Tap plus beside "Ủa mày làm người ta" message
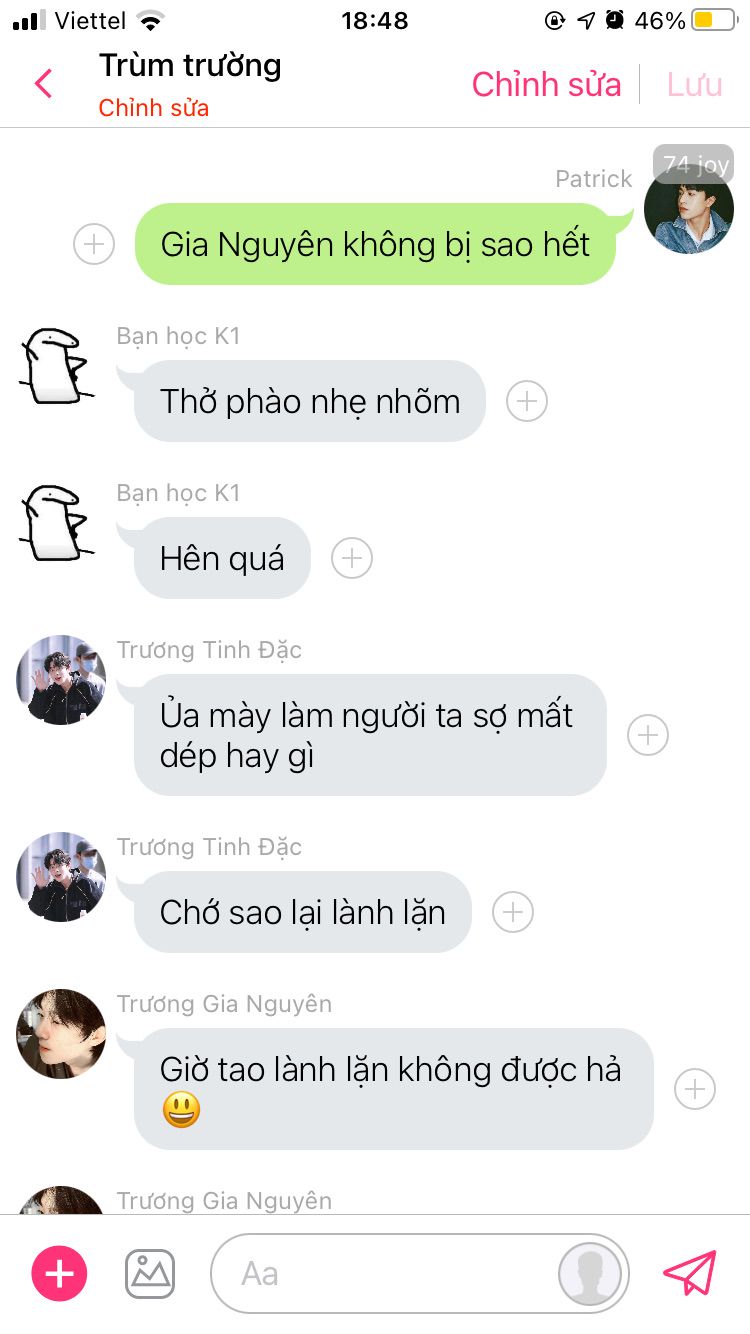Image resolution: width=750 pixels, height=1334 pixels. tap(648, 735)
